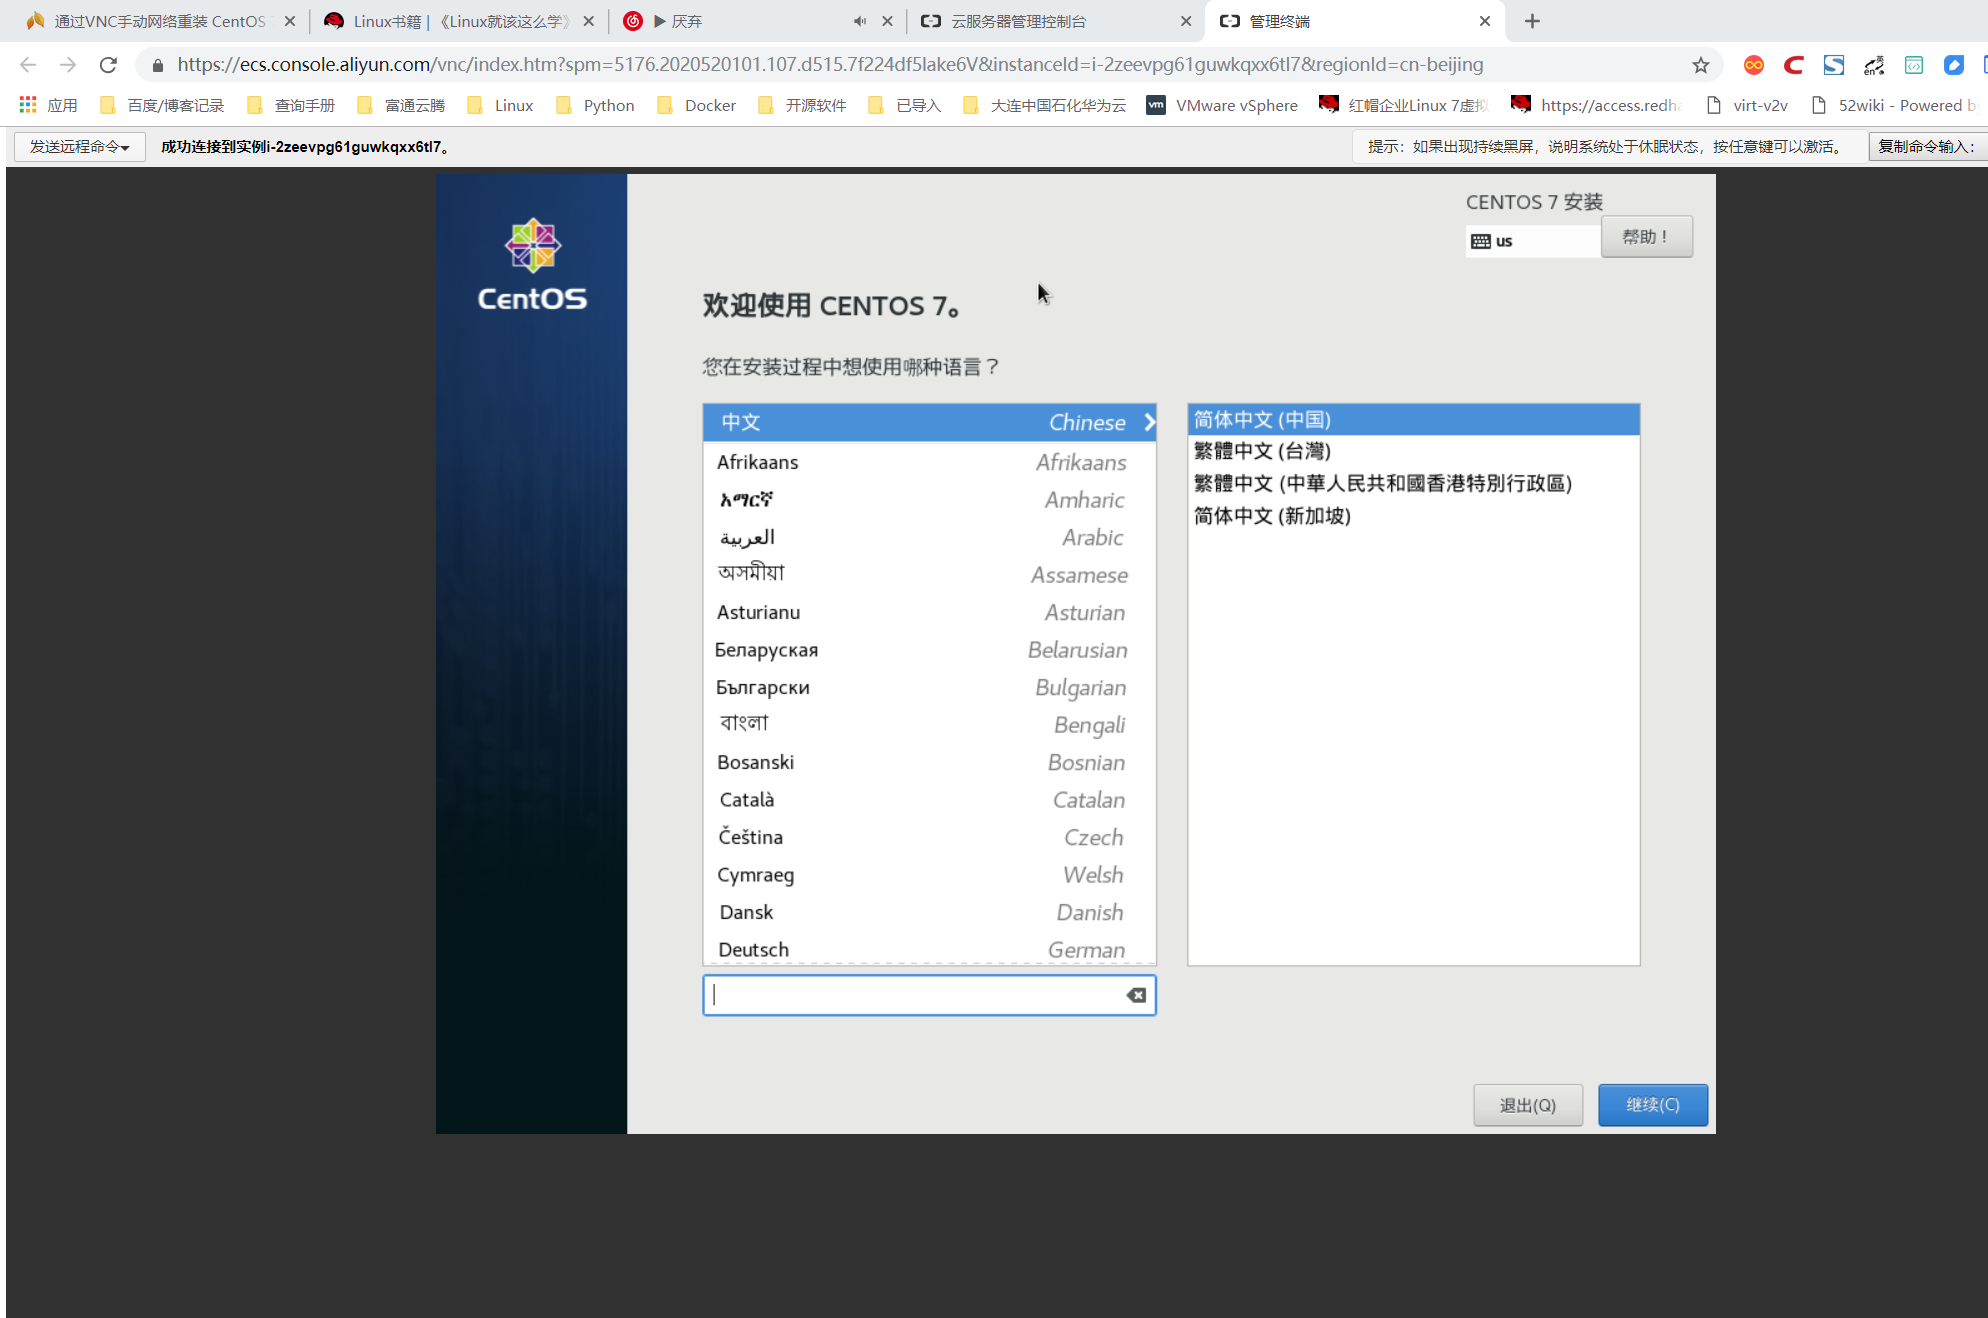Image resolution: width=1988 pixels, height=1318 pixels.
Task: Open the 已导入 bookmark folder
Action: tap(904, 105)
